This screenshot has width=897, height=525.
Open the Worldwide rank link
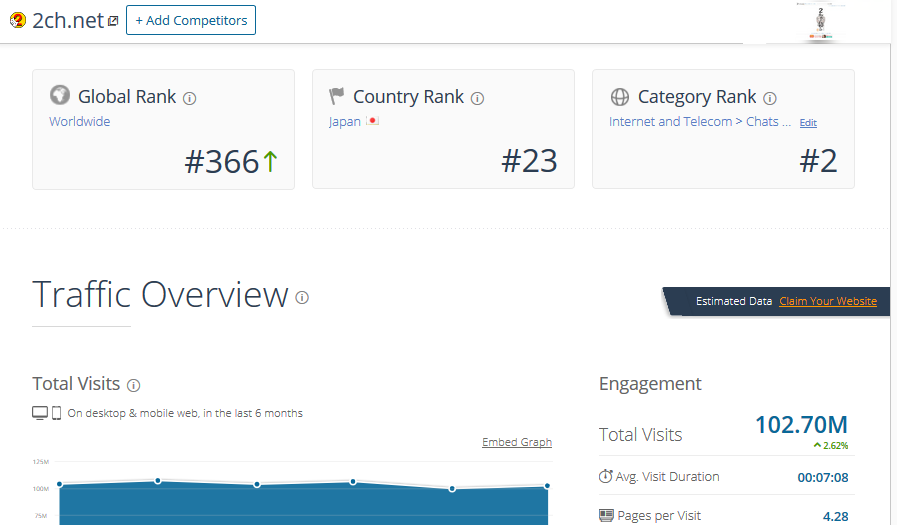tap(80, 122)
